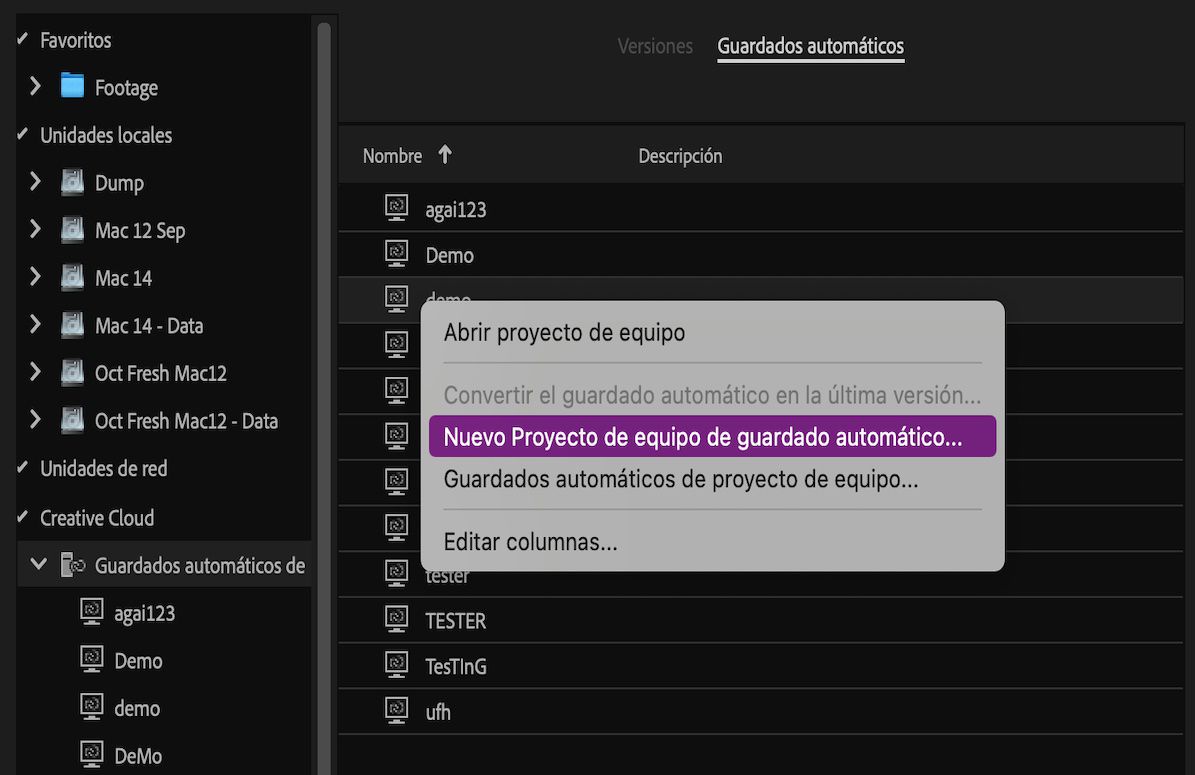Click the Footage folder icon
1195x775 pixels.
tap(73, 87)
